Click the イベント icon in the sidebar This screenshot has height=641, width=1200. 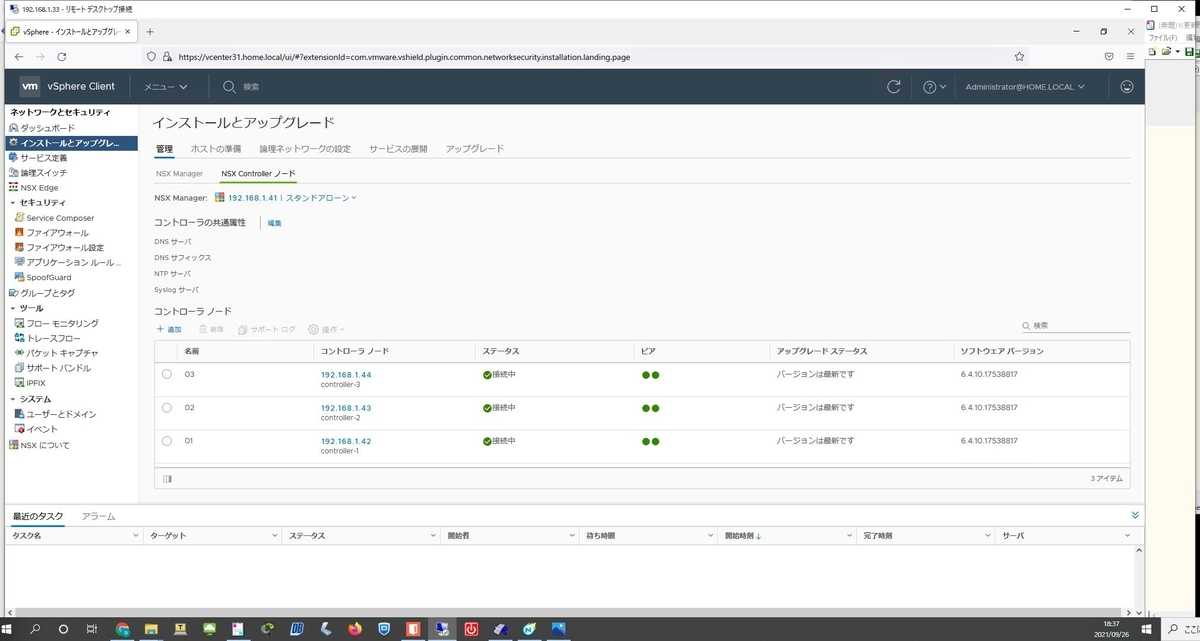19,429
